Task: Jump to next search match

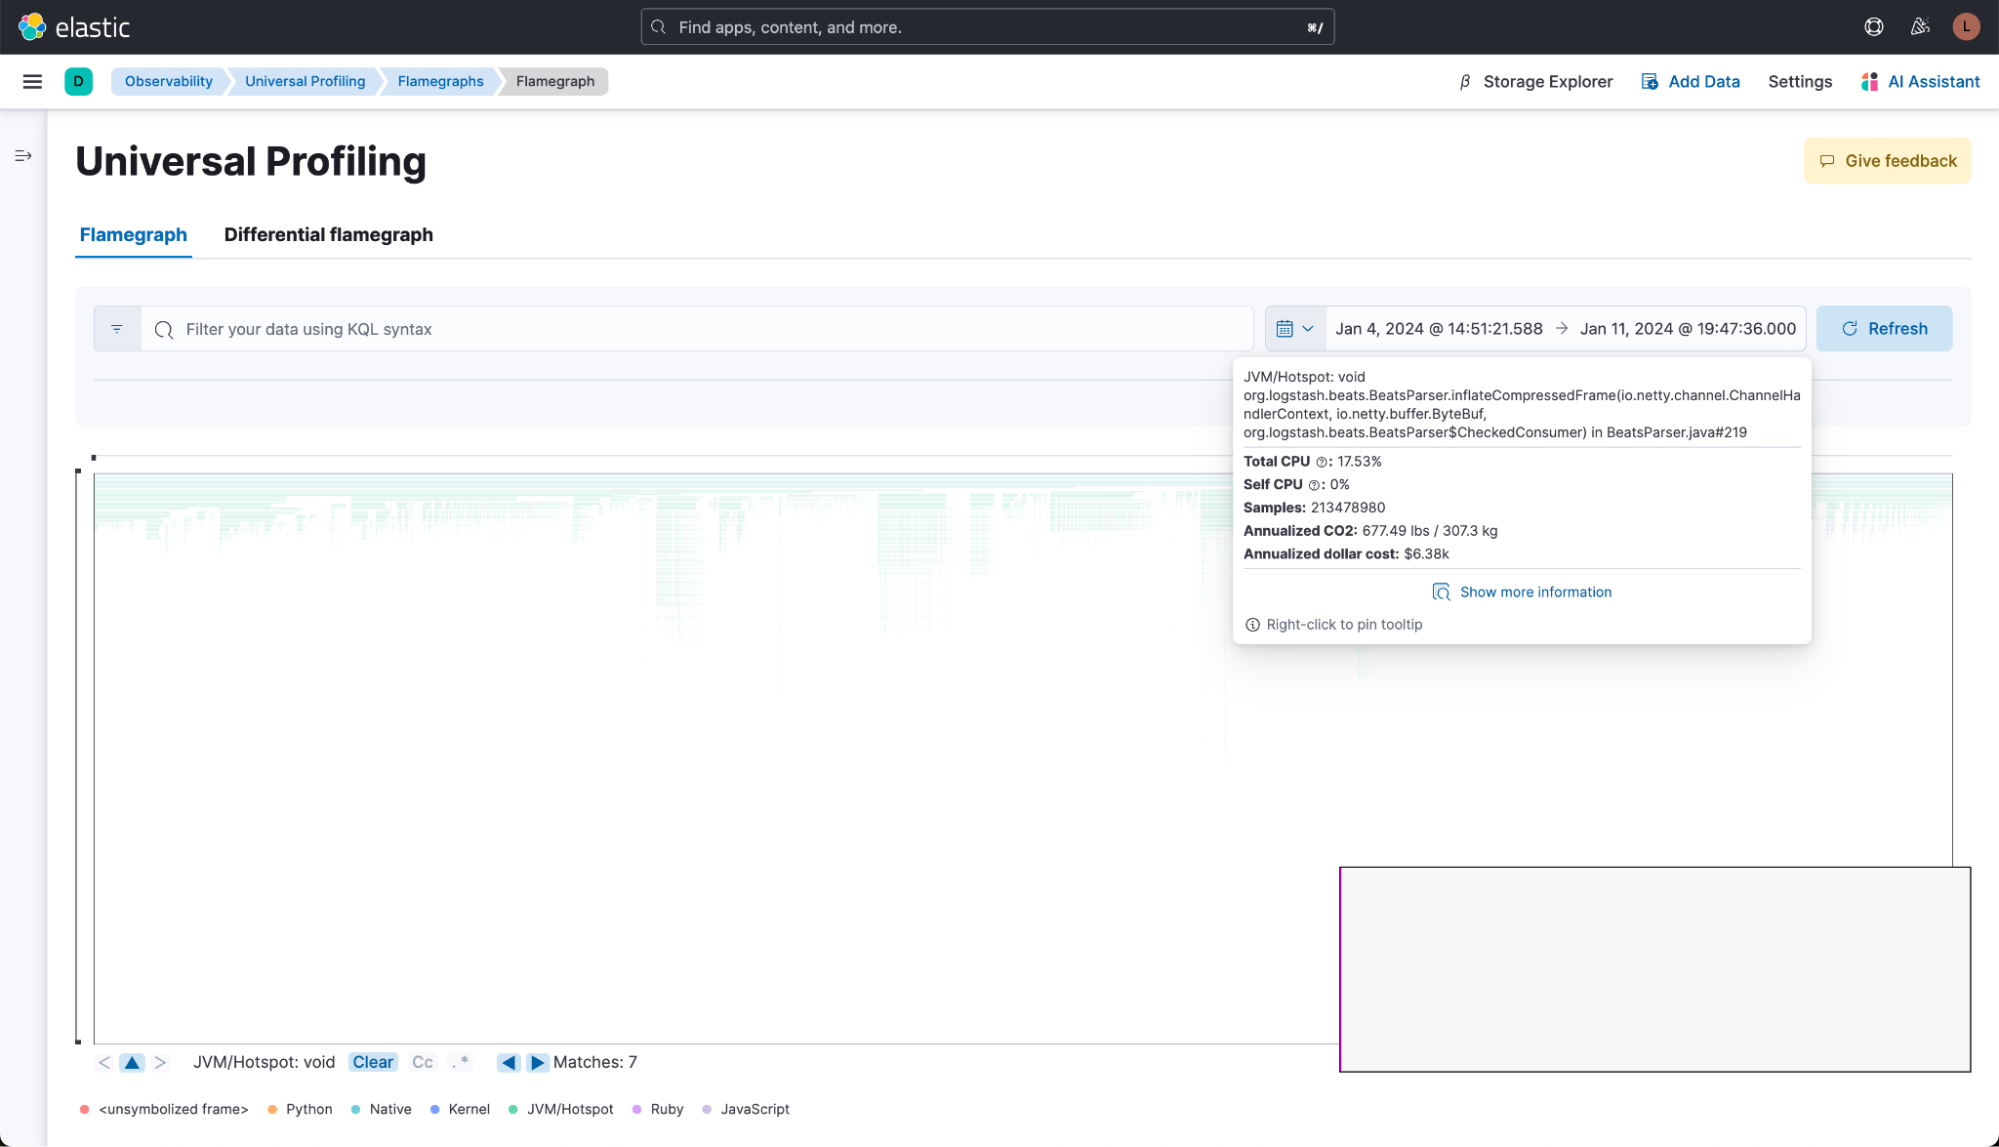Action: [x=537, y=1062]
